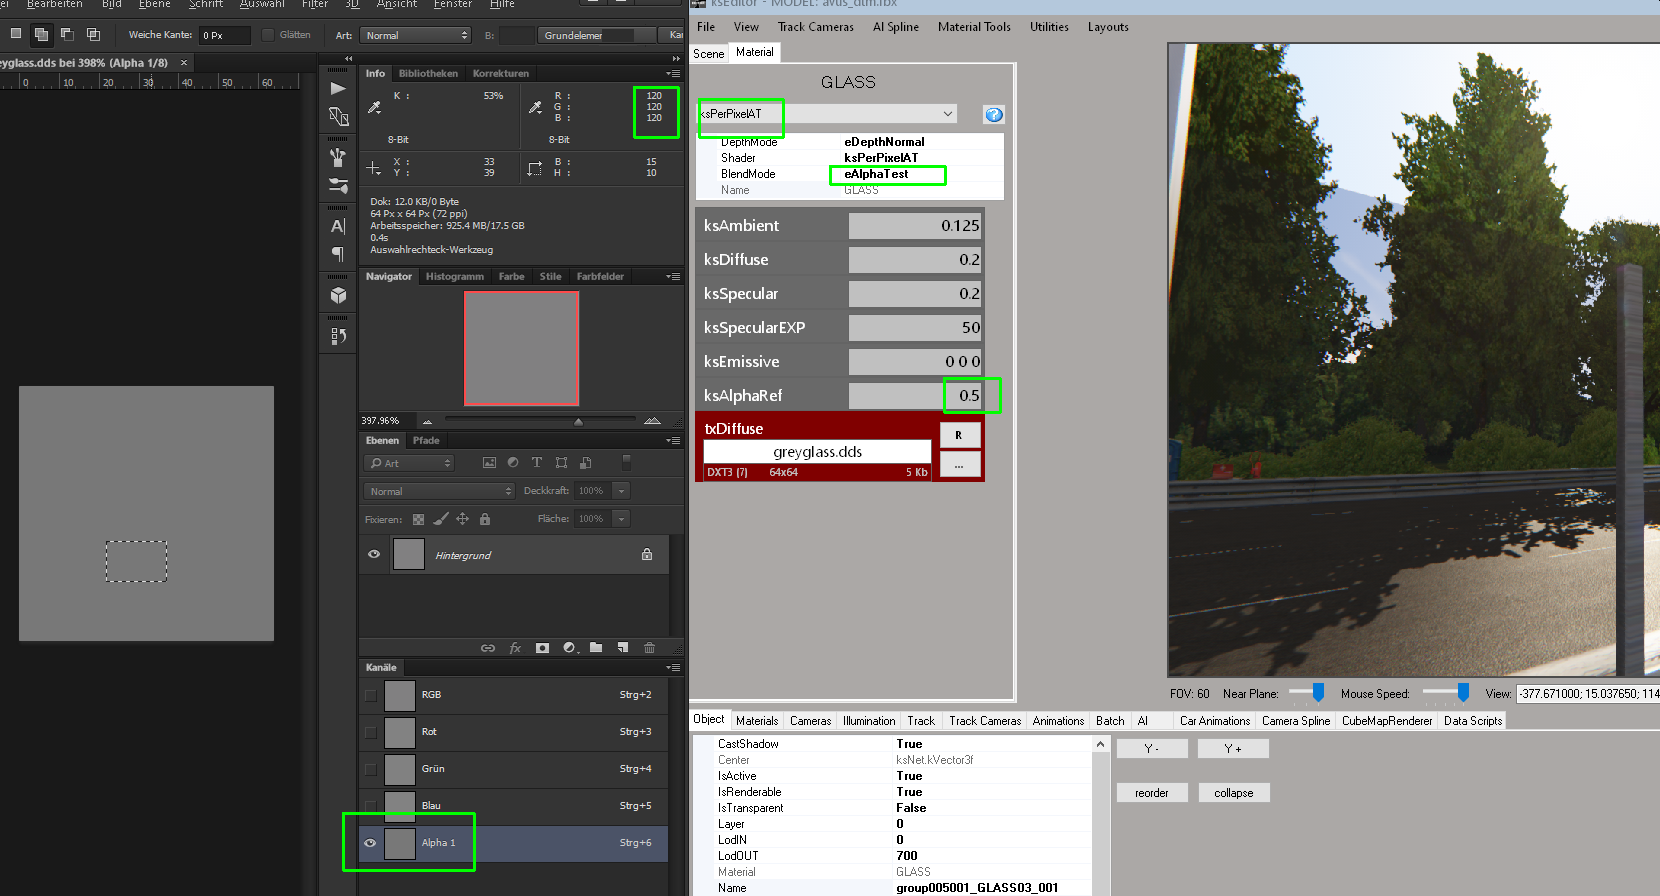The height and width of the screenshot is (896, 1660).
Task: Open the Filter menu in Photoshop
Action: coord(315,4)
